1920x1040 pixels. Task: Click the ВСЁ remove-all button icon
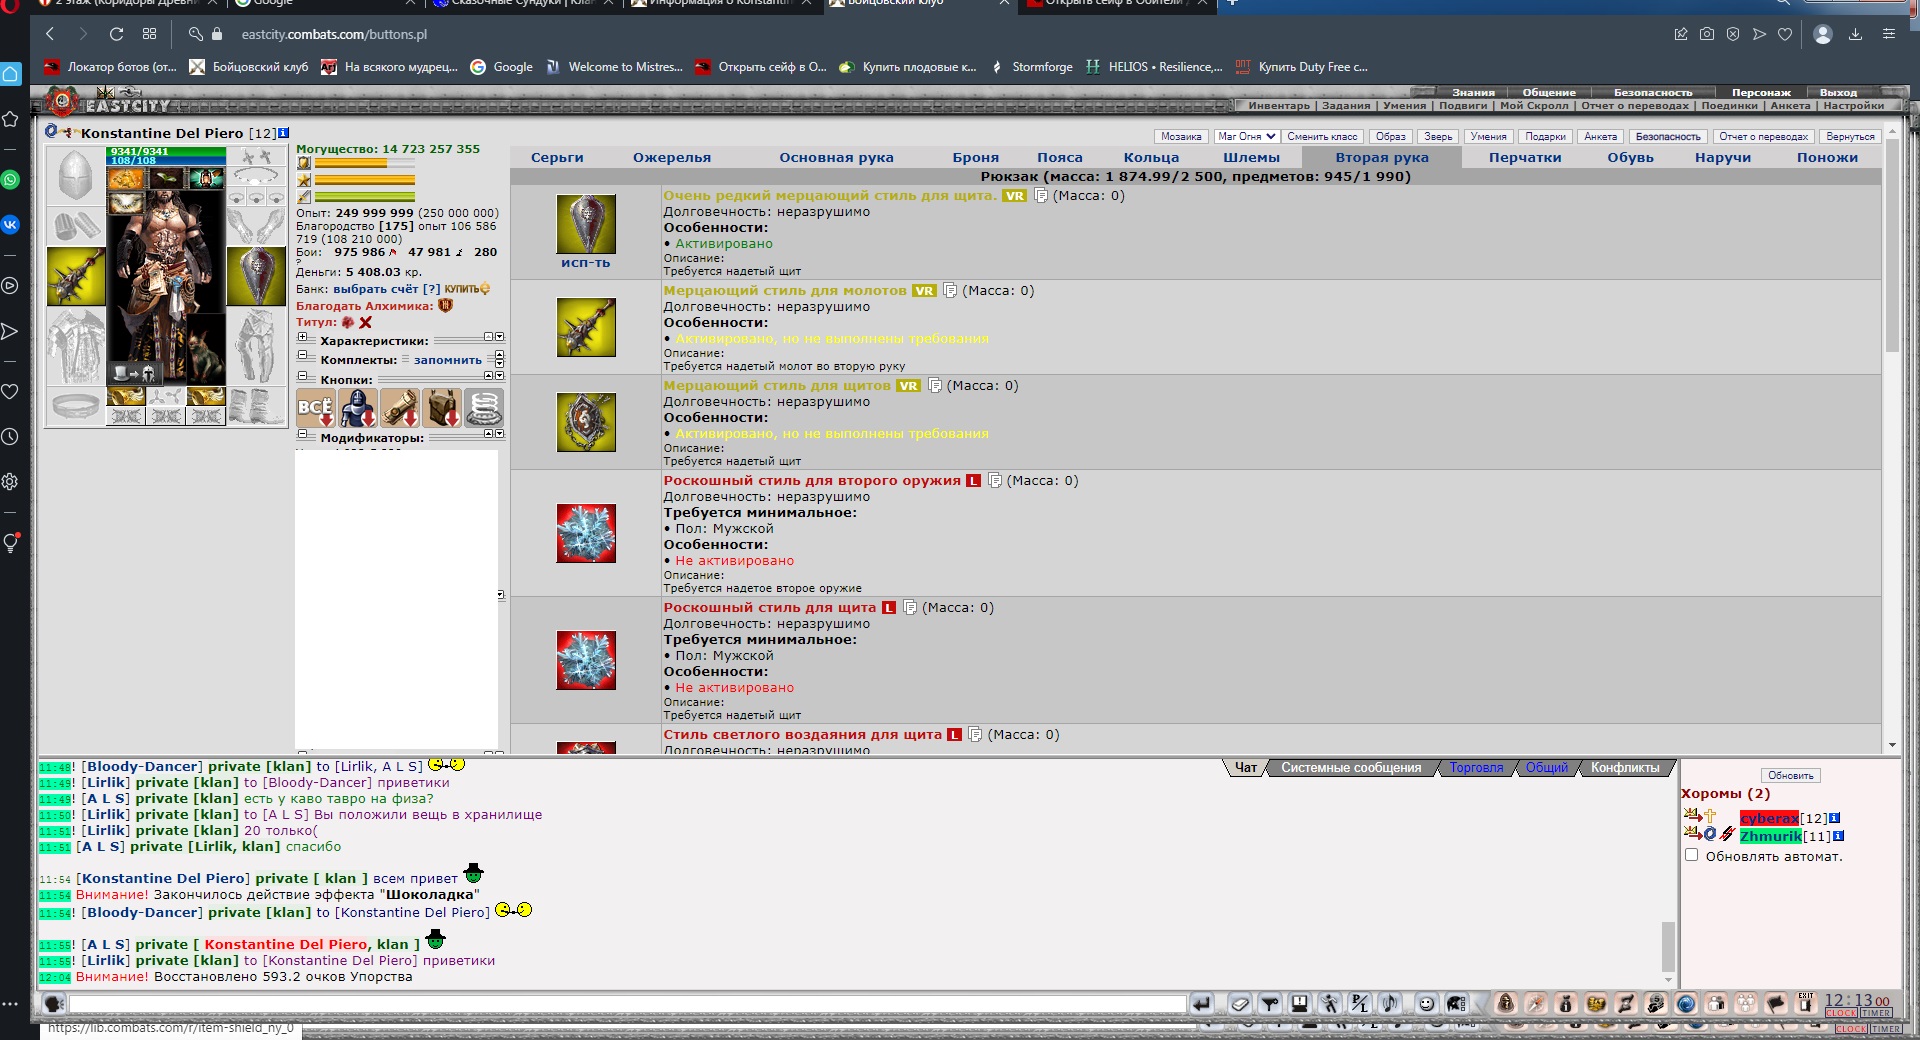click(316, 407)
